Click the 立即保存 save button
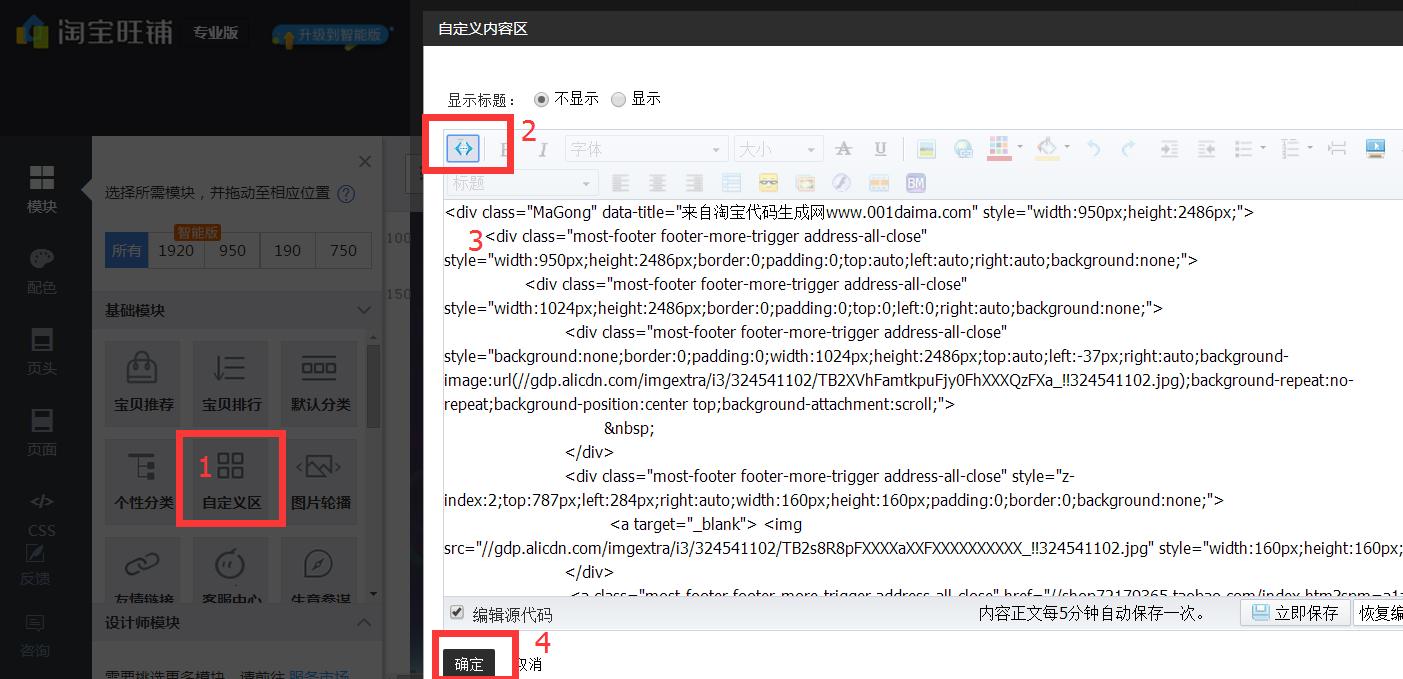Viewport: 1403px width, 679px height. [x=1295, y=612]
